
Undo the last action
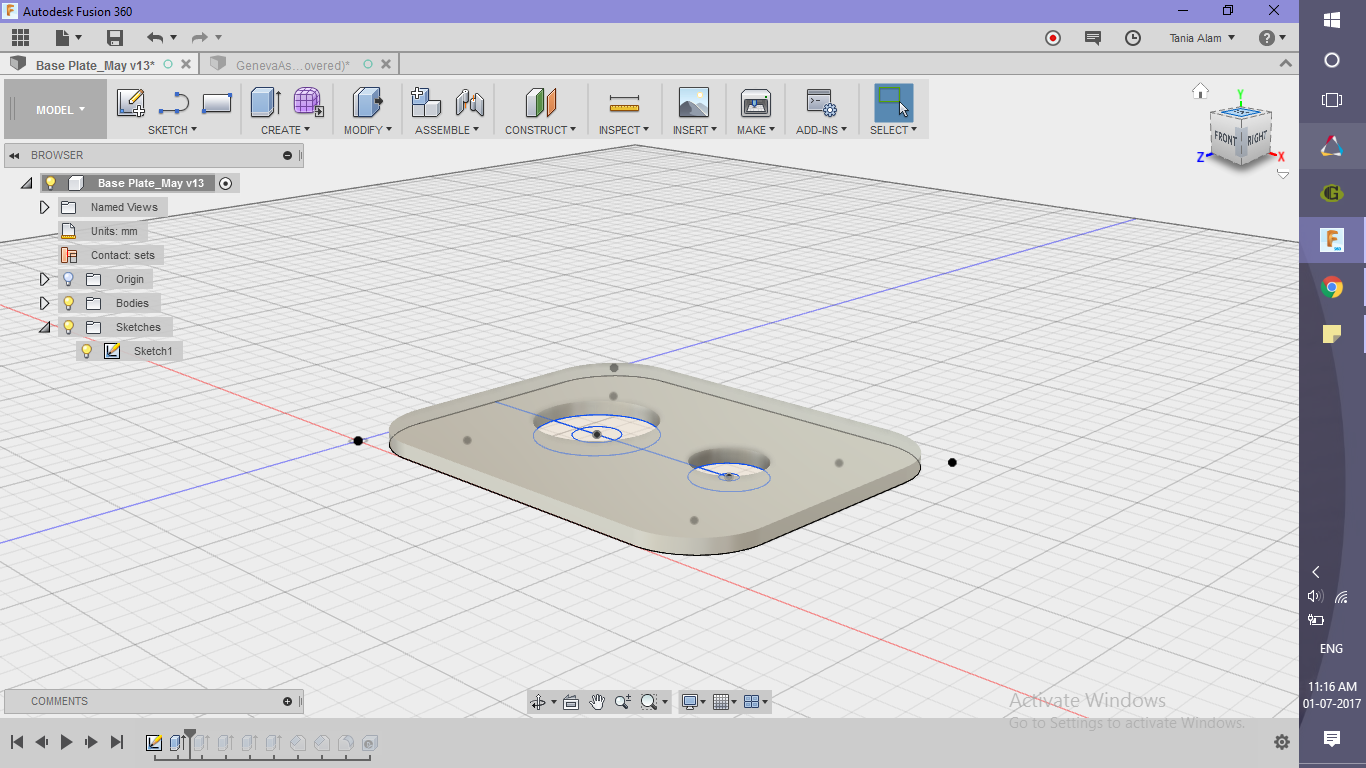(155, 38)
